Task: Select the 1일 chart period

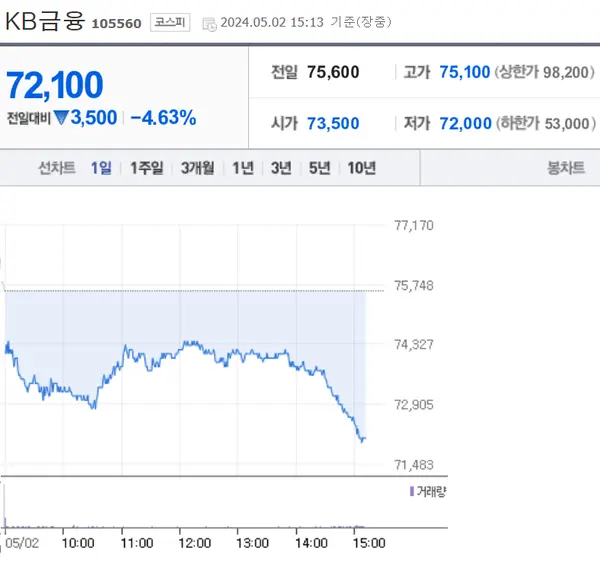Action: pos(101,168)
